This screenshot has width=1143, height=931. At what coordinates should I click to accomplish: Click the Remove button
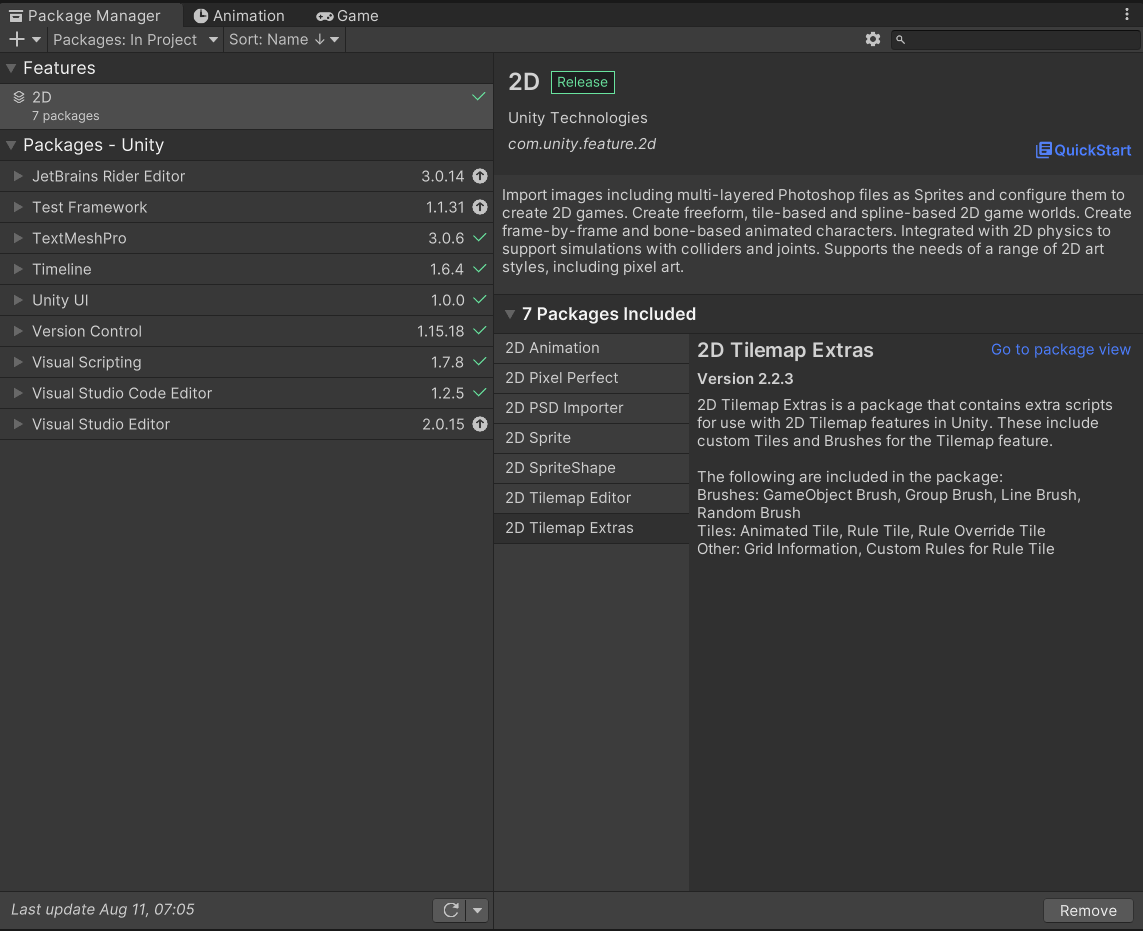(x=1088, y=911)
